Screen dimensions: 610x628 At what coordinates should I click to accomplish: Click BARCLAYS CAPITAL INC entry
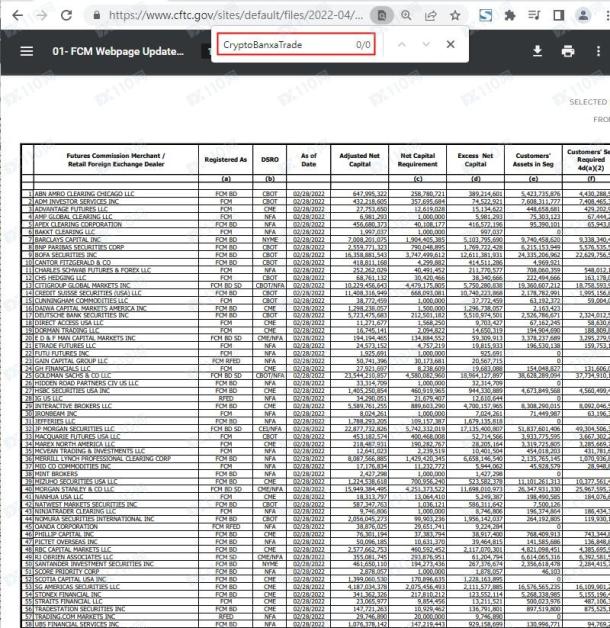point(67,240)
